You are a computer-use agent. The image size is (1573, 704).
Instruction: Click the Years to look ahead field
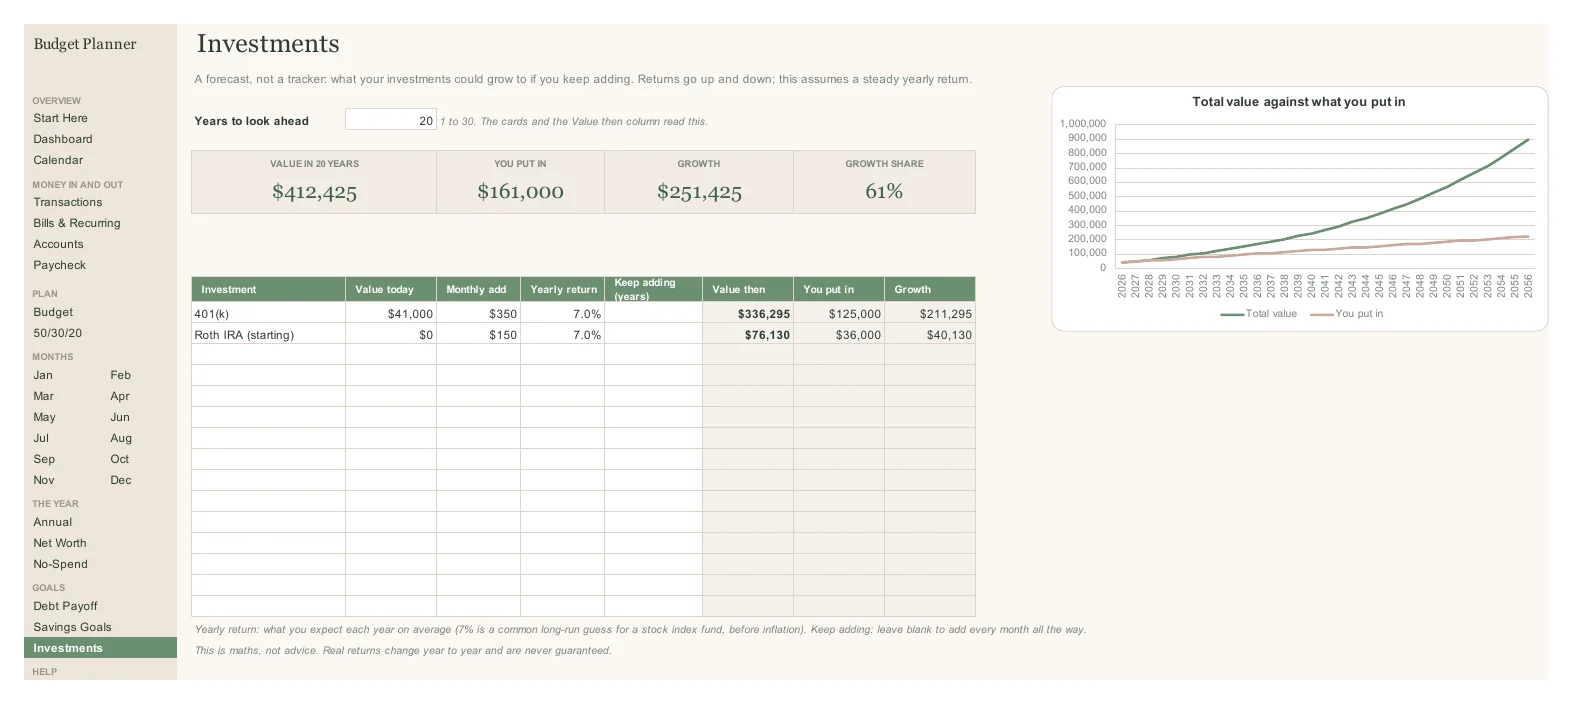coord(391,120)
